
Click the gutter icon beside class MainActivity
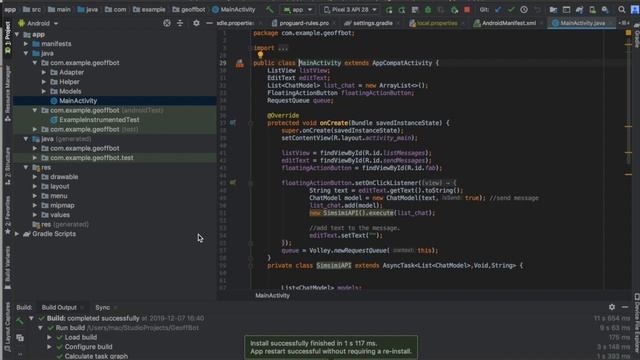pos(240,63)
